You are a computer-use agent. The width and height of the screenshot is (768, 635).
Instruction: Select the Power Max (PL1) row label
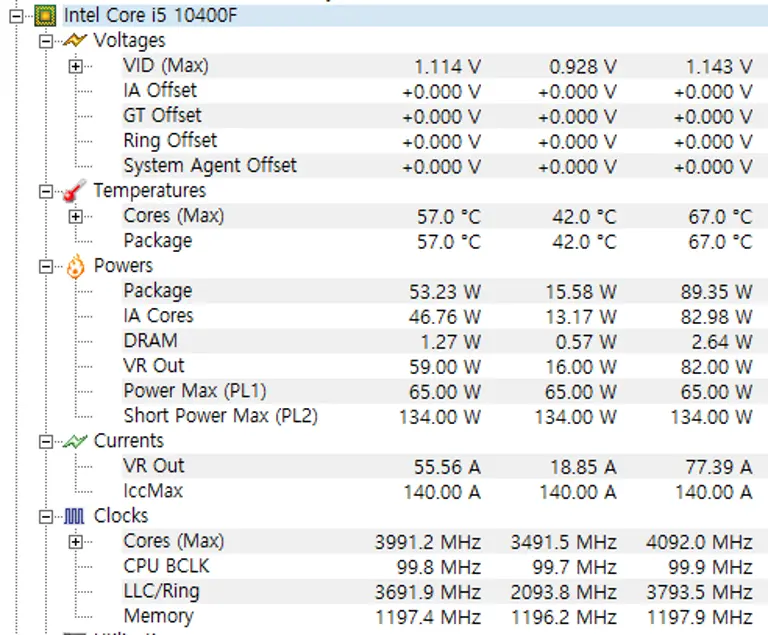[195, 391]
